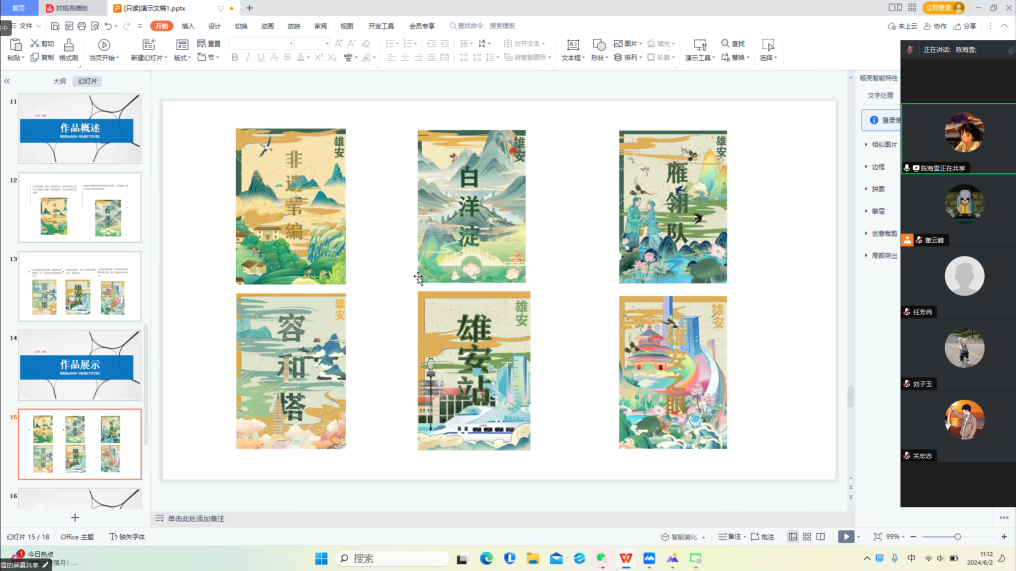
Task: Open the 插入 (Insert) ribbon tab
Action: 188,26
